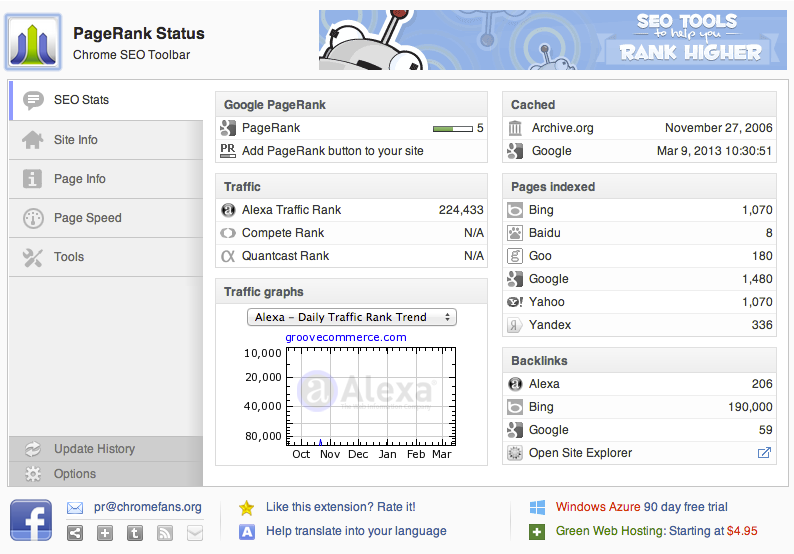794x554 pixels.
Task: Click the PageRank Status logo icon
Action: pyautogui.click(x=33, y=43)
